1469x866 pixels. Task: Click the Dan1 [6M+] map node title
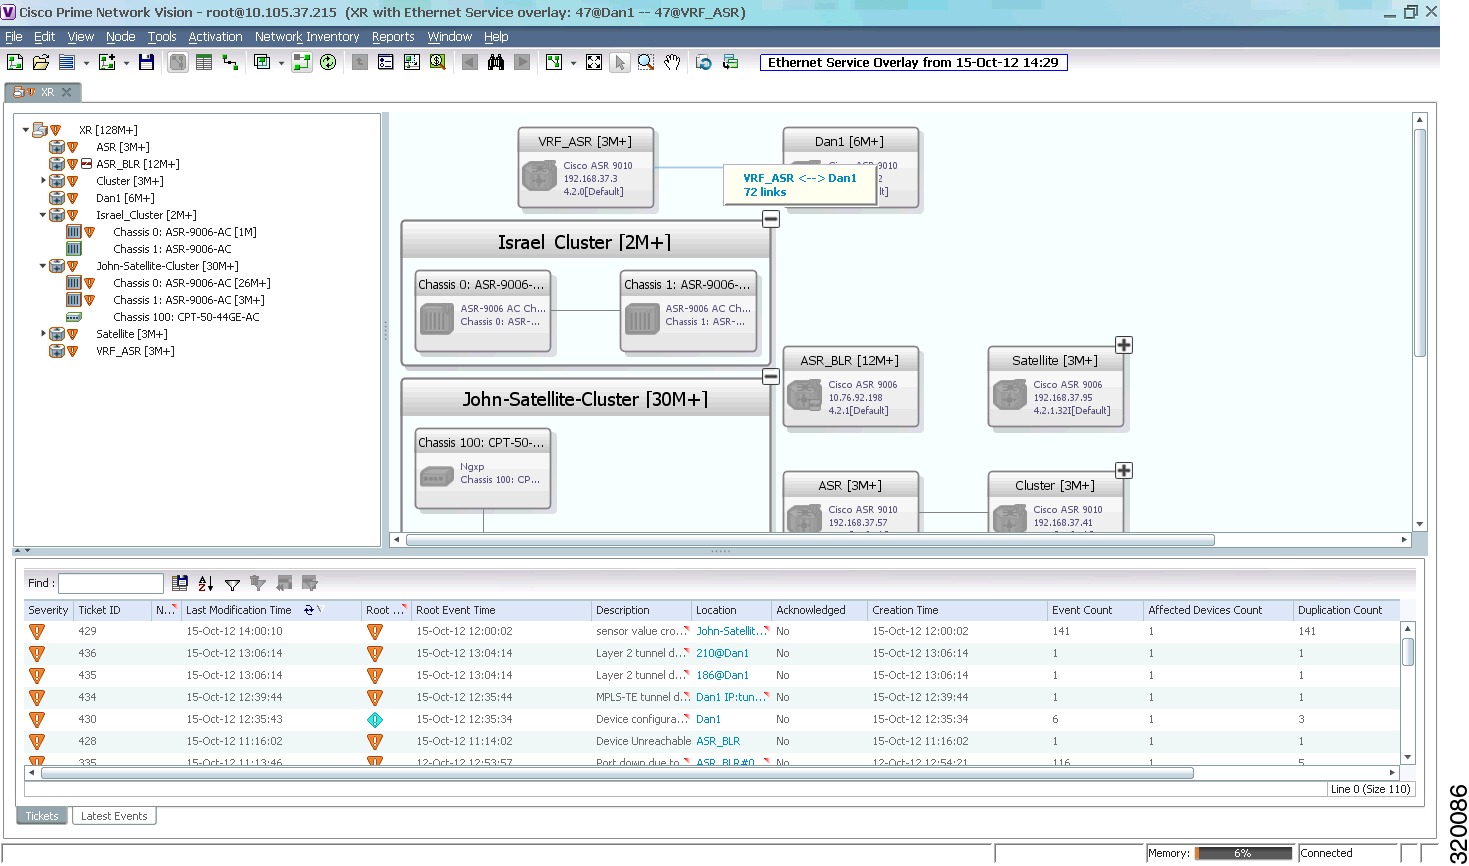[x=849, y=142]
